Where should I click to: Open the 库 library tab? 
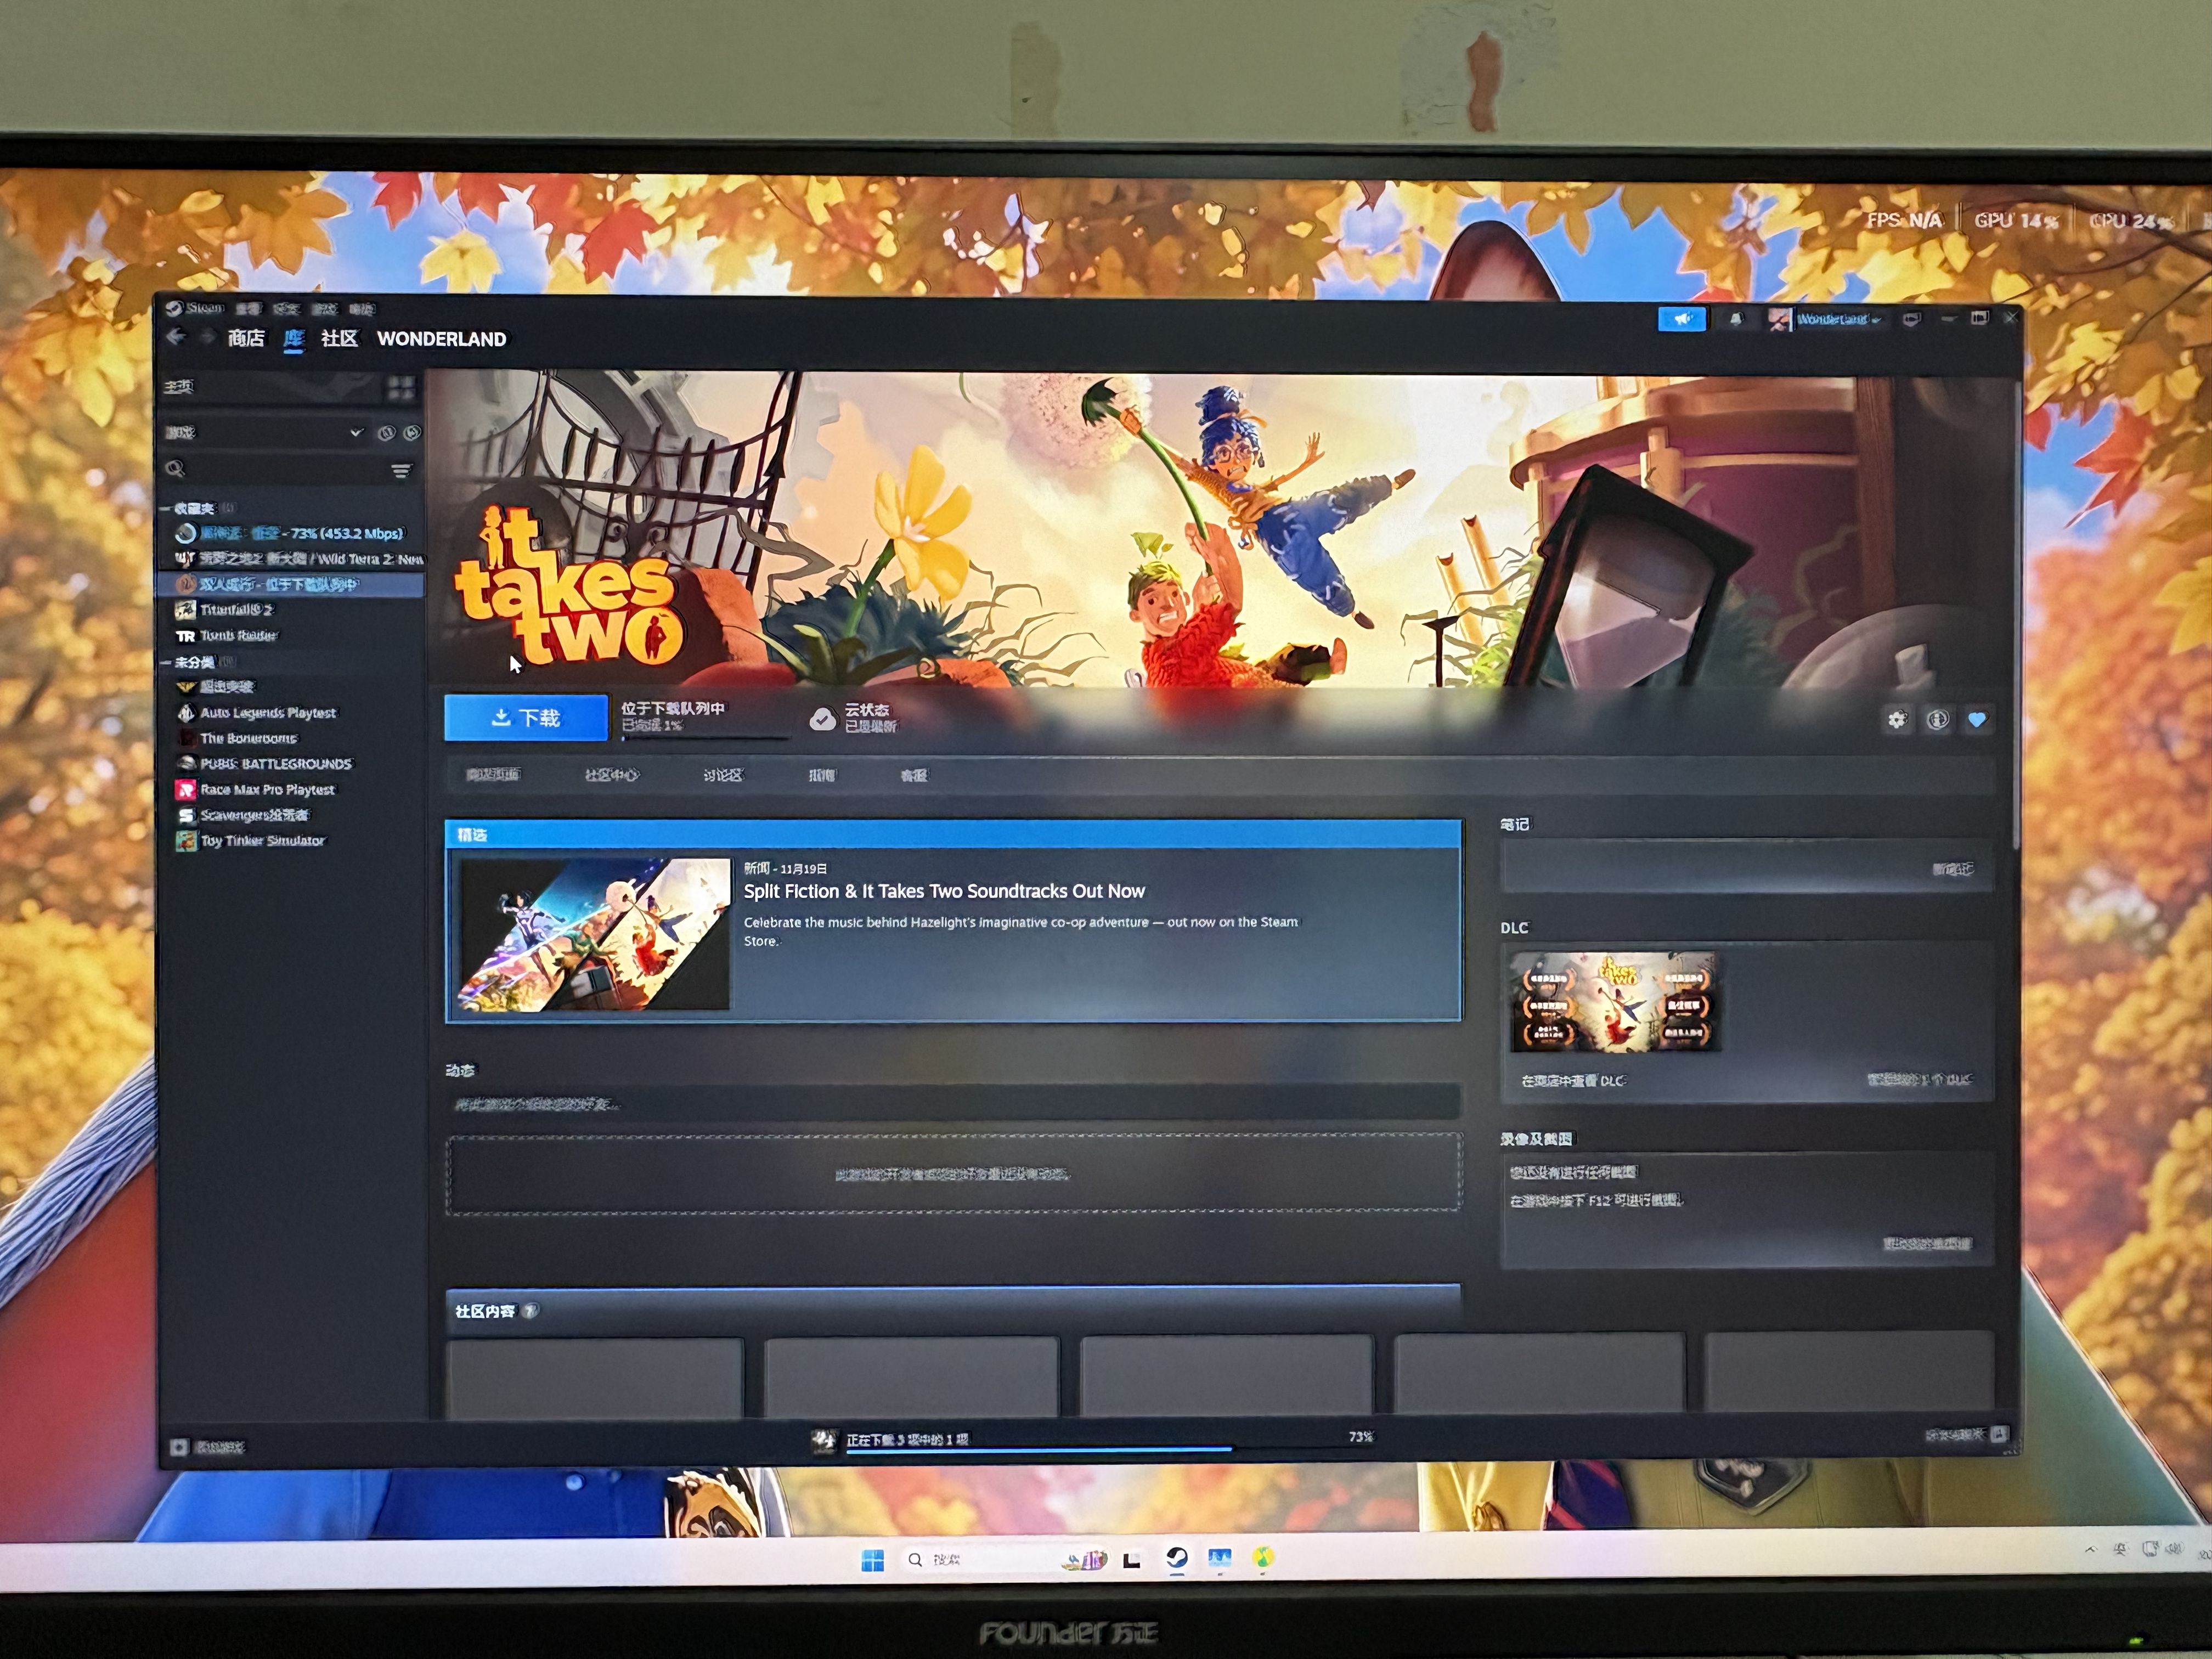293,338
